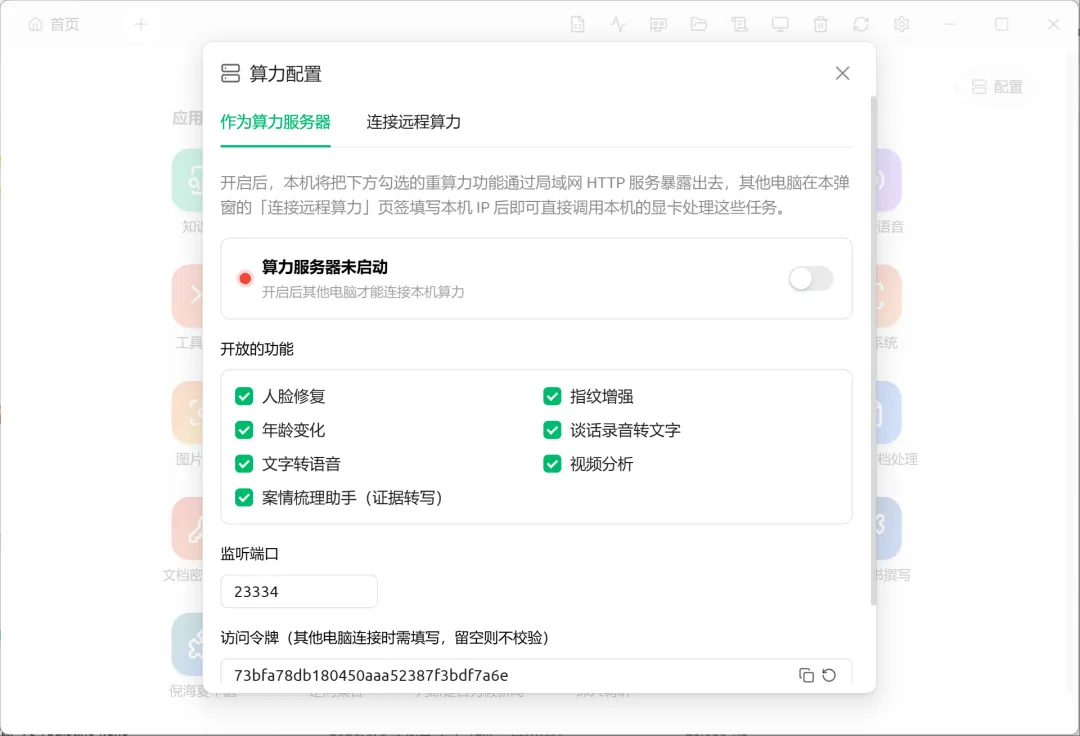Click the 监听端口 field showing 23334
This screenshot has width=1080, height=736.
coord(299,592)
